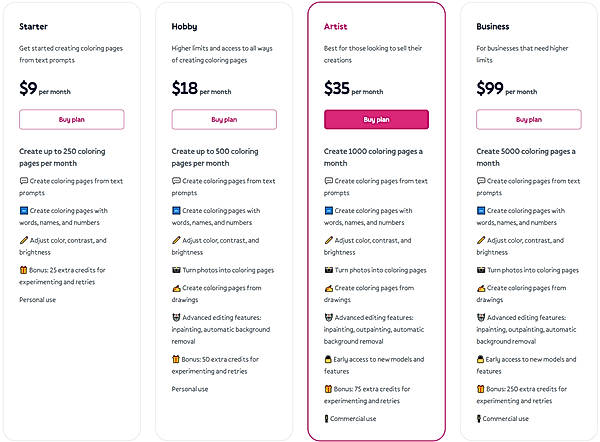Click the Business plan Buy plan button
This screenshot has height=442, width=600.
(528, 120)
